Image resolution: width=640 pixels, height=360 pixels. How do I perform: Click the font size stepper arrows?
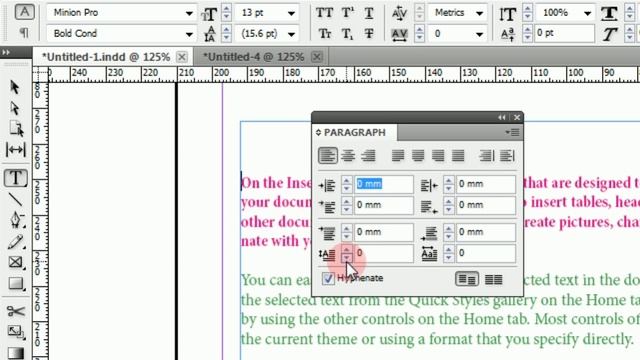(227, 13)
